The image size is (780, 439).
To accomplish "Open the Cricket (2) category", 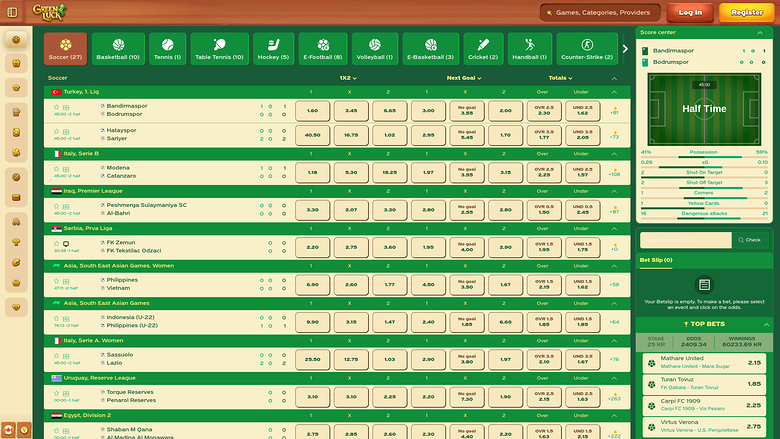I will (x=483, y=49).
